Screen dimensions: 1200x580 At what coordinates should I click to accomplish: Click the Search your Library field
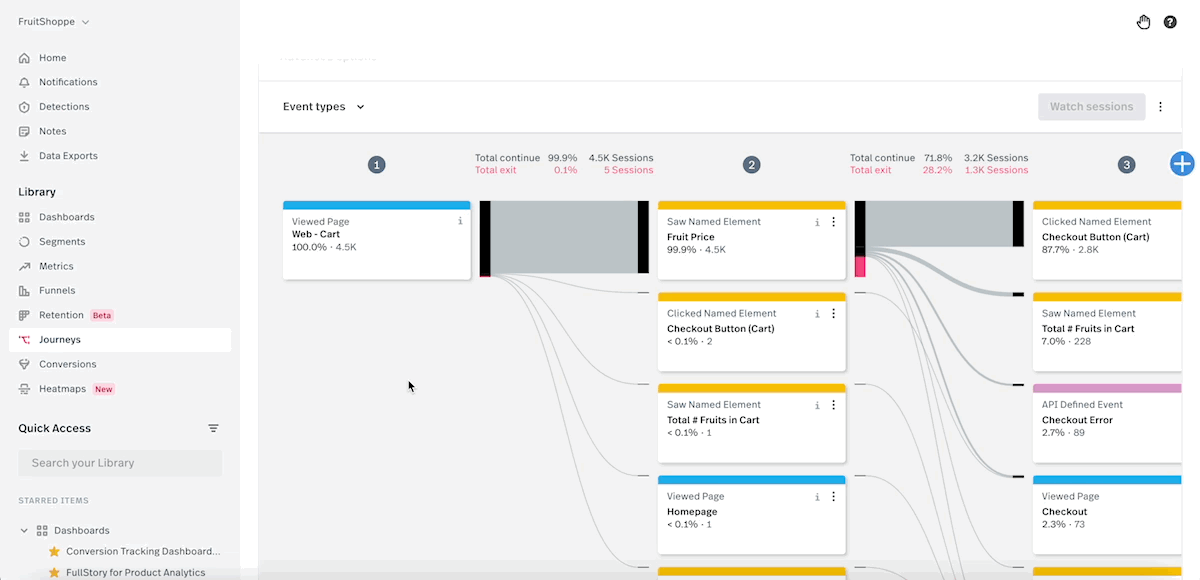click(x=120, y=463)
